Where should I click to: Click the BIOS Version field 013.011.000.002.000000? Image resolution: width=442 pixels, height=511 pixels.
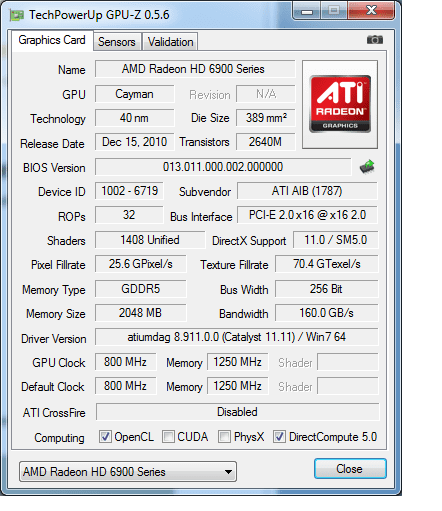[223, 167]
